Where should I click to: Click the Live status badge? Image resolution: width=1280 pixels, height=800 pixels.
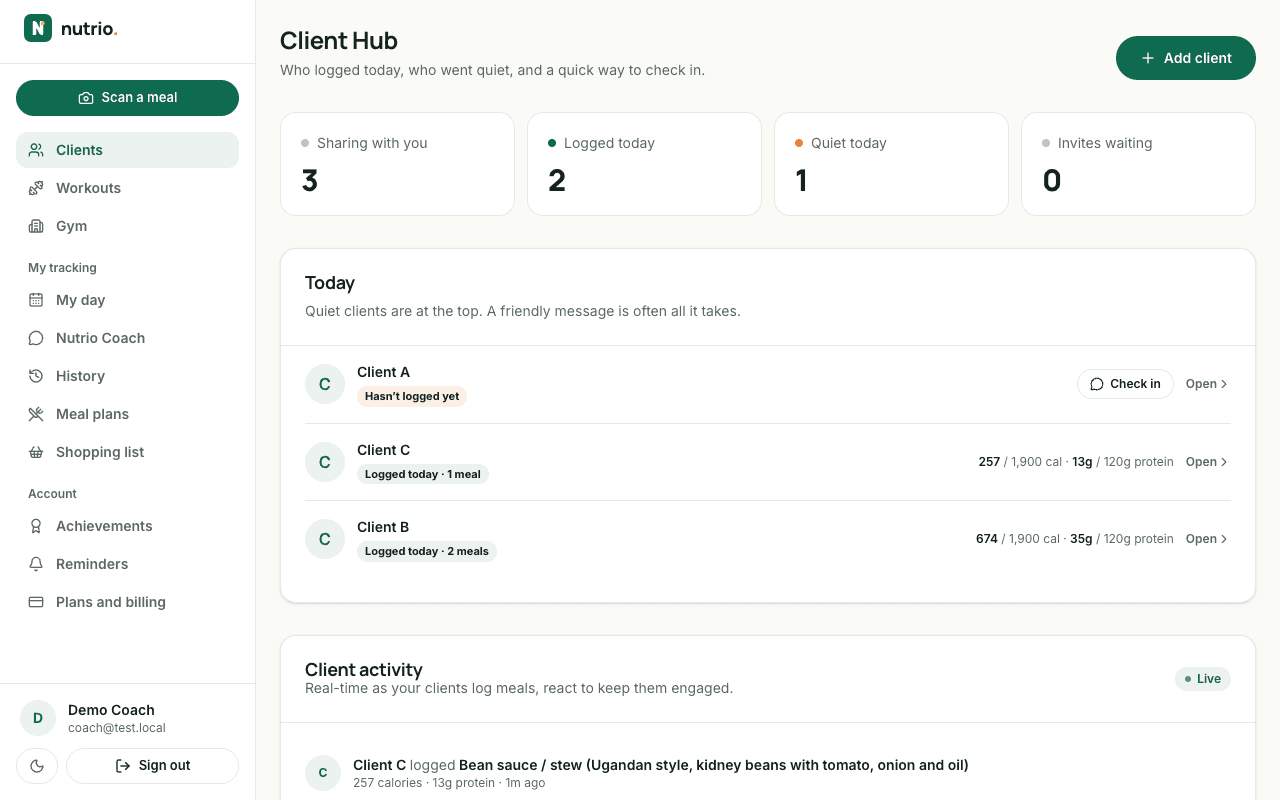pyautogui.click(x=1203, y=679)
